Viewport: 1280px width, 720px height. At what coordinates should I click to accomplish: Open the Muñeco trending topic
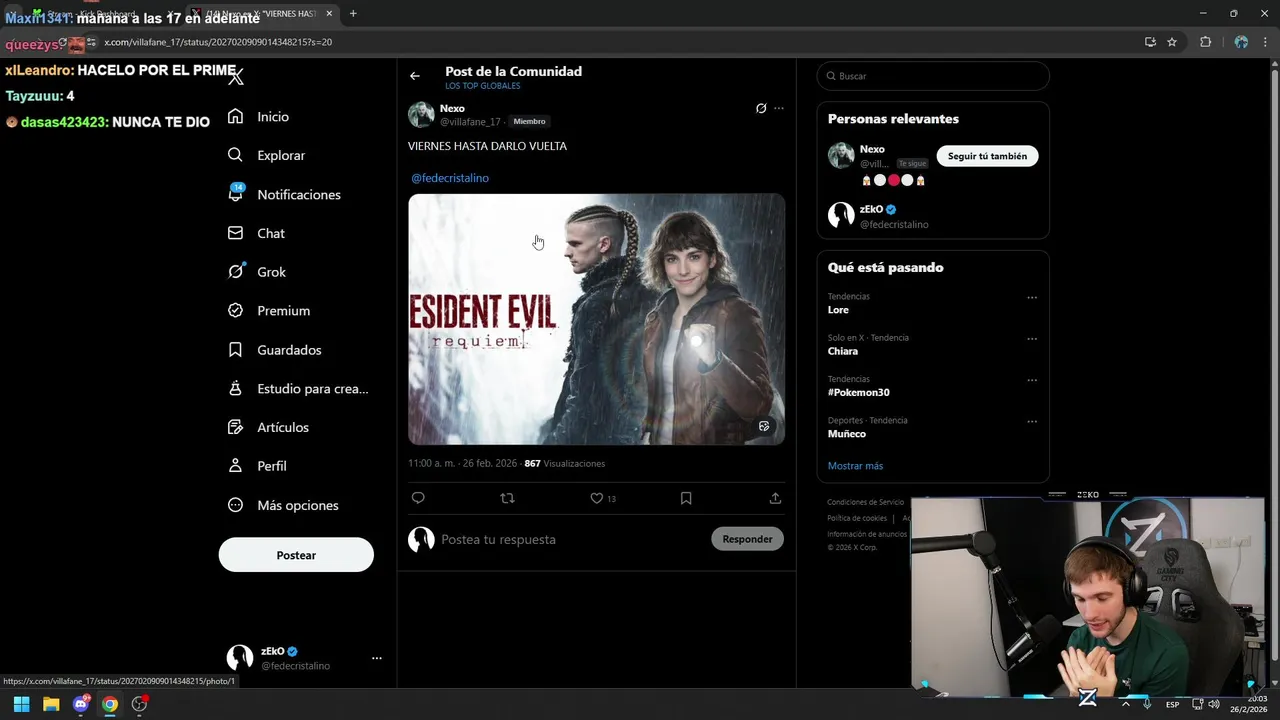[x=847, y=434]
